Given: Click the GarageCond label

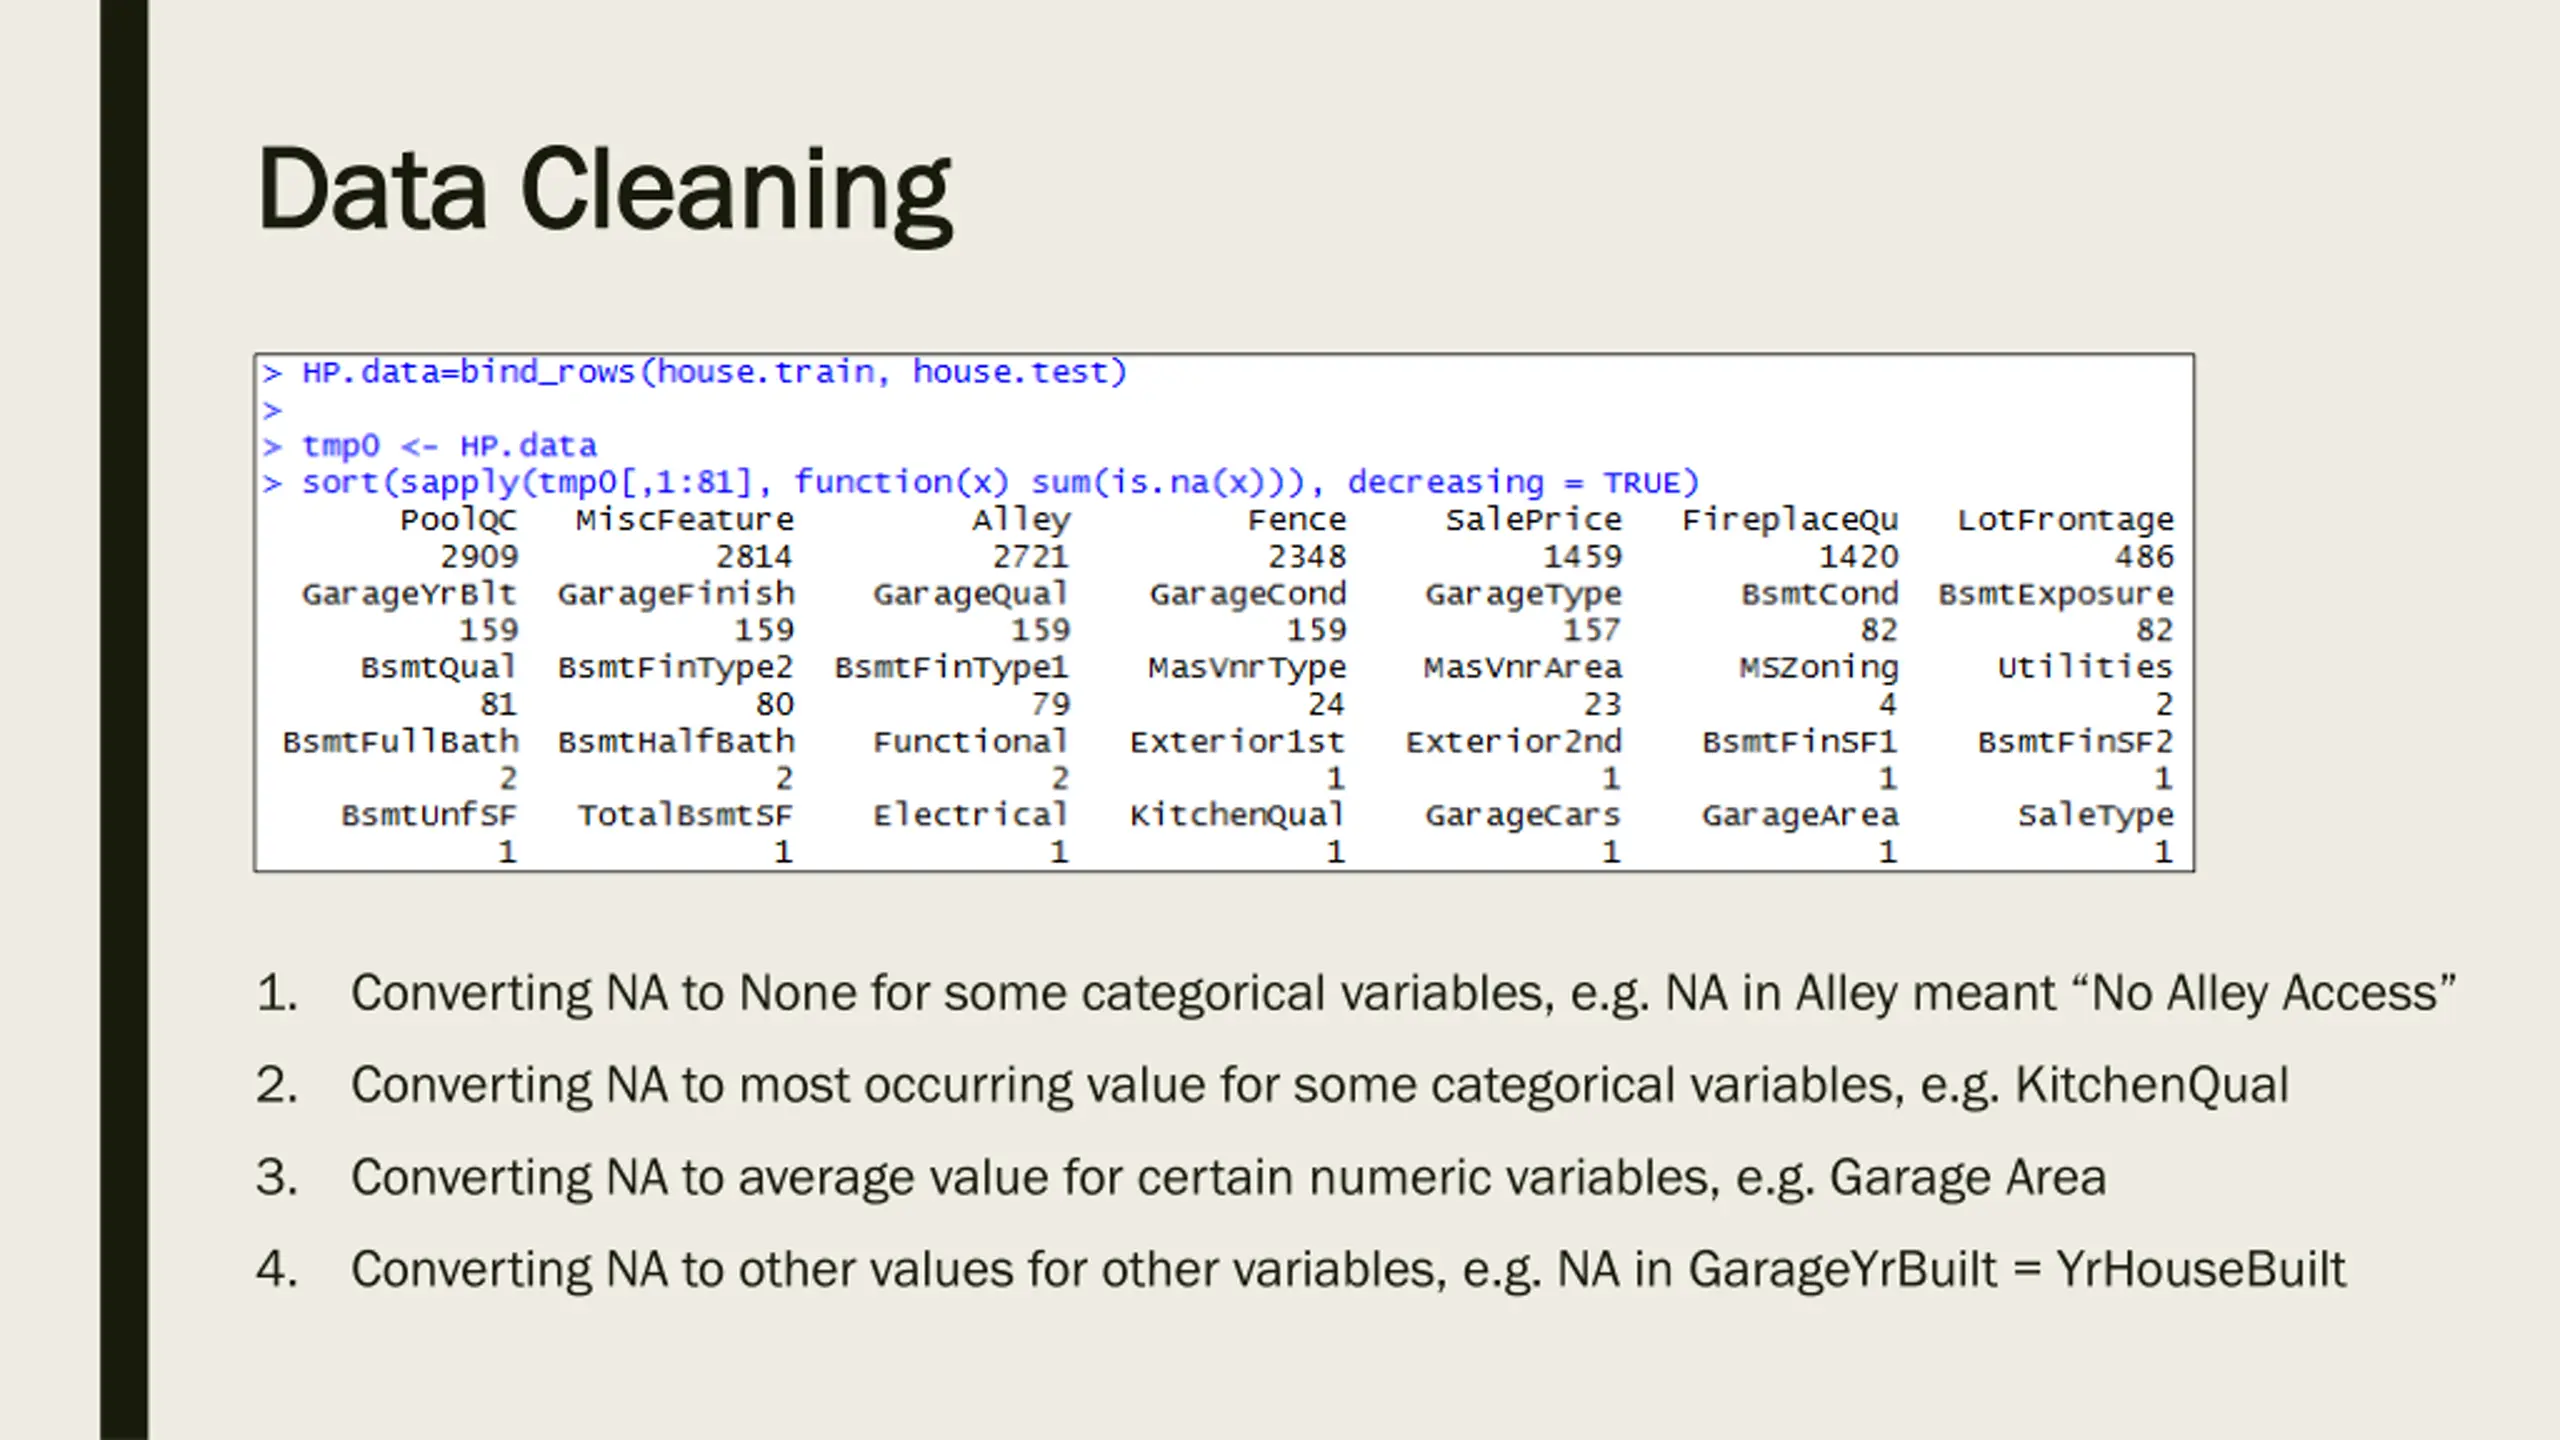Looking at the screenshot, I should (x=1248, y=595).
